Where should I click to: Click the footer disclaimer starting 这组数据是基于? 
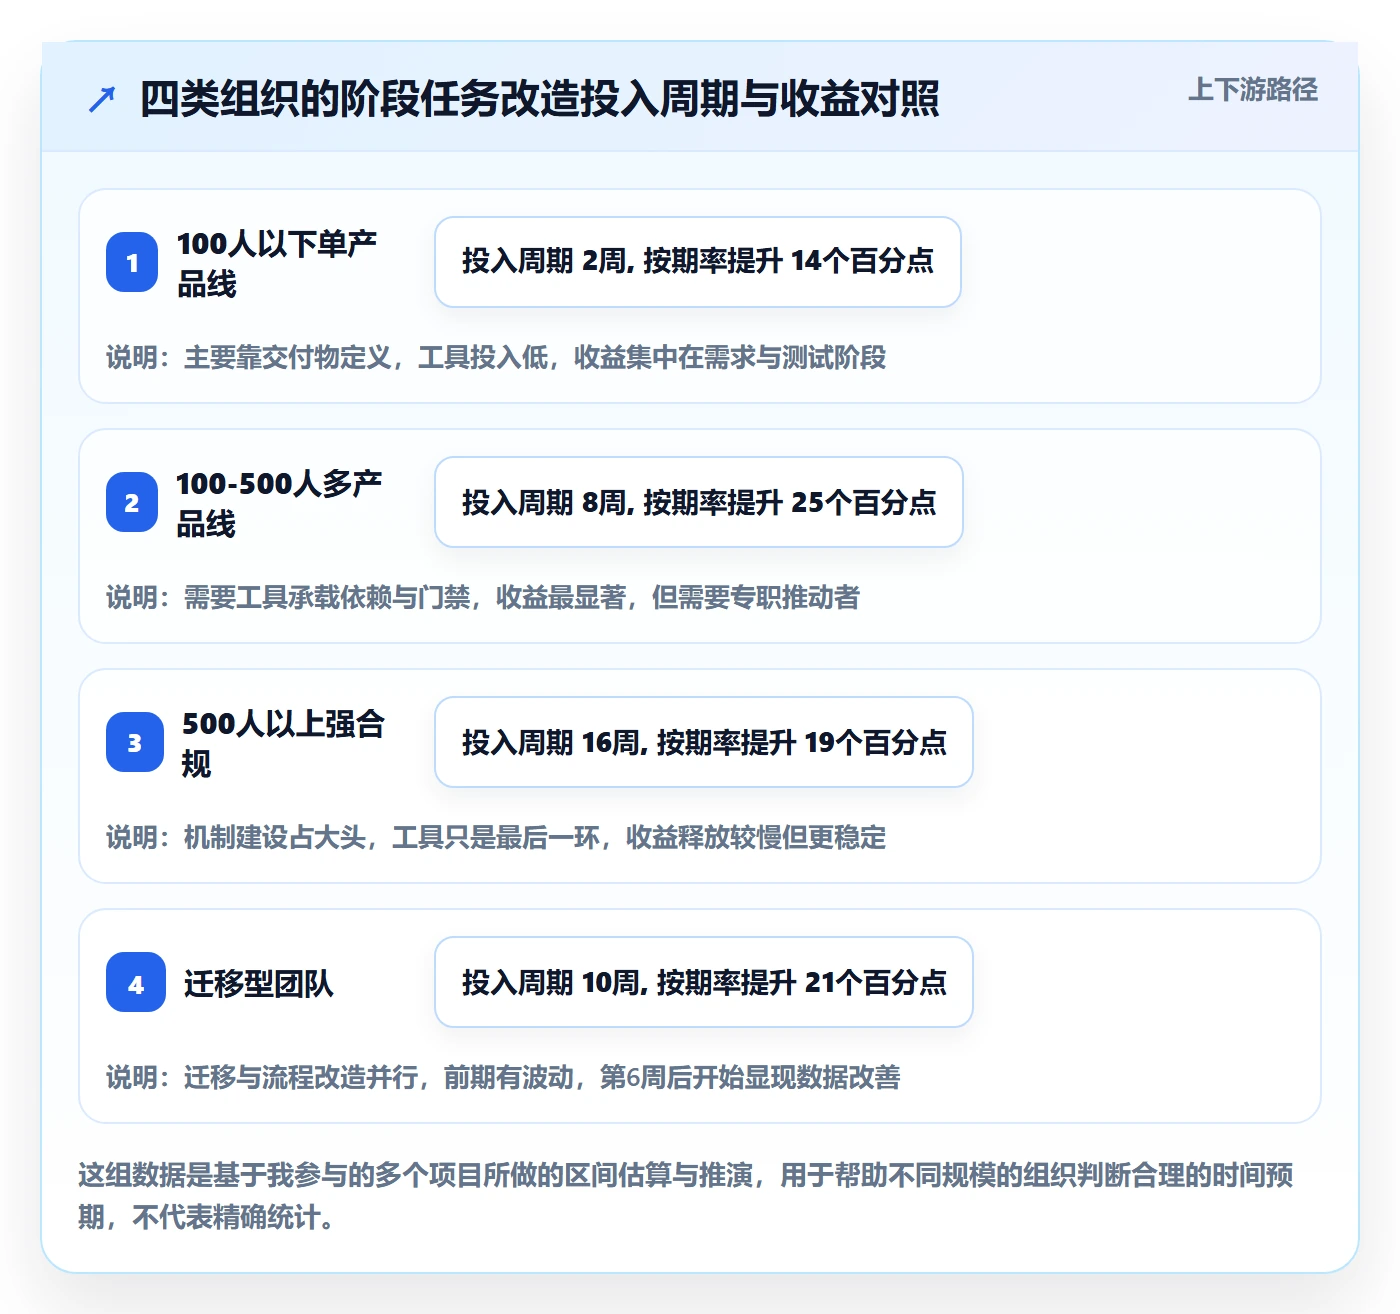[x=686, y=1195]
